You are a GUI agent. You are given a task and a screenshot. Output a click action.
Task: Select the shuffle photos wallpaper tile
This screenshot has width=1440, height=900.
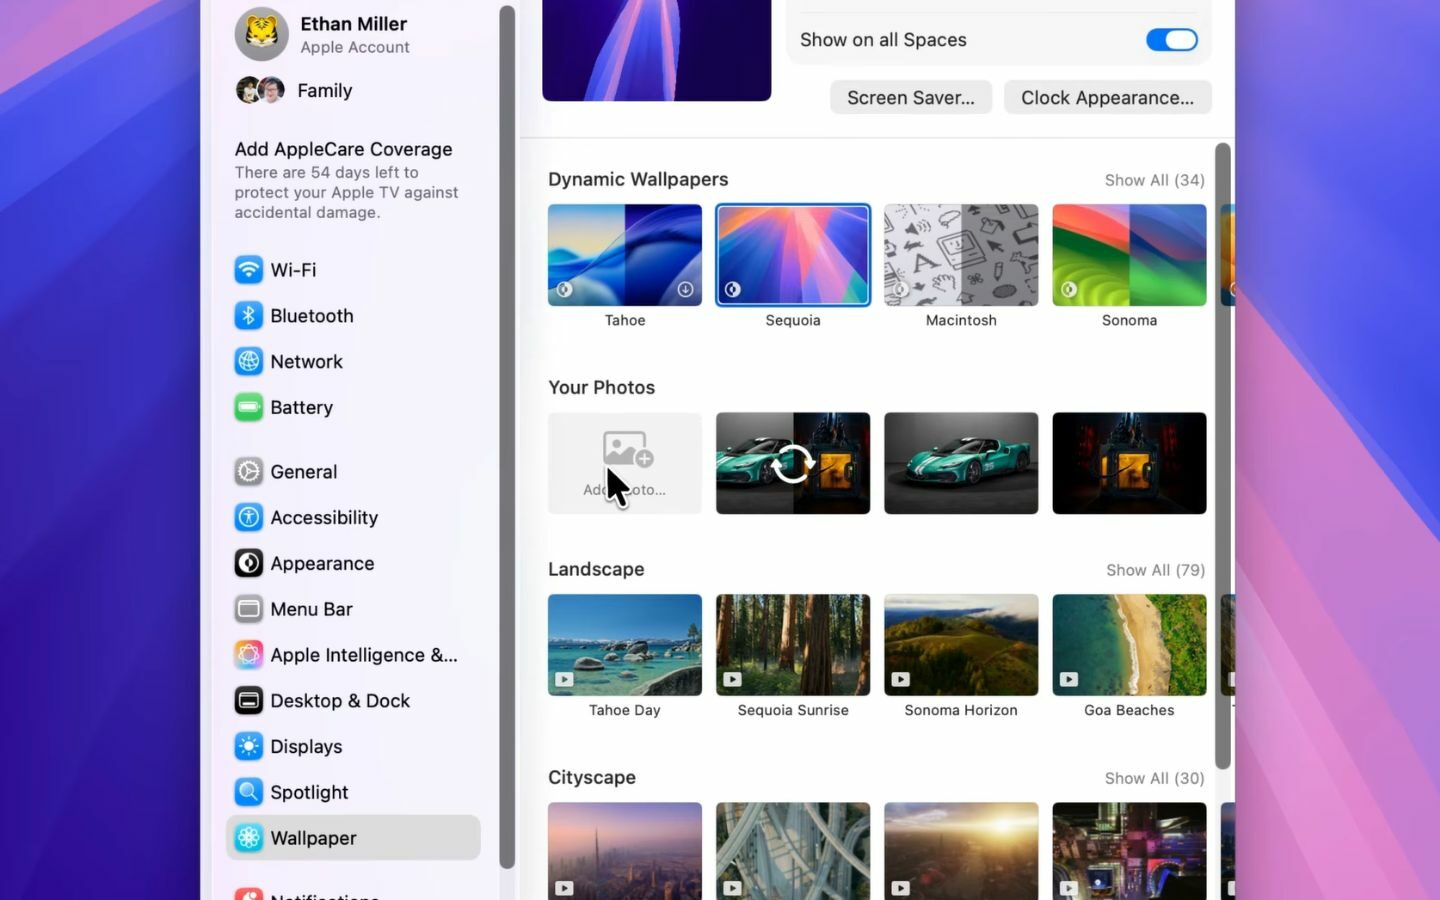point(793,463)
